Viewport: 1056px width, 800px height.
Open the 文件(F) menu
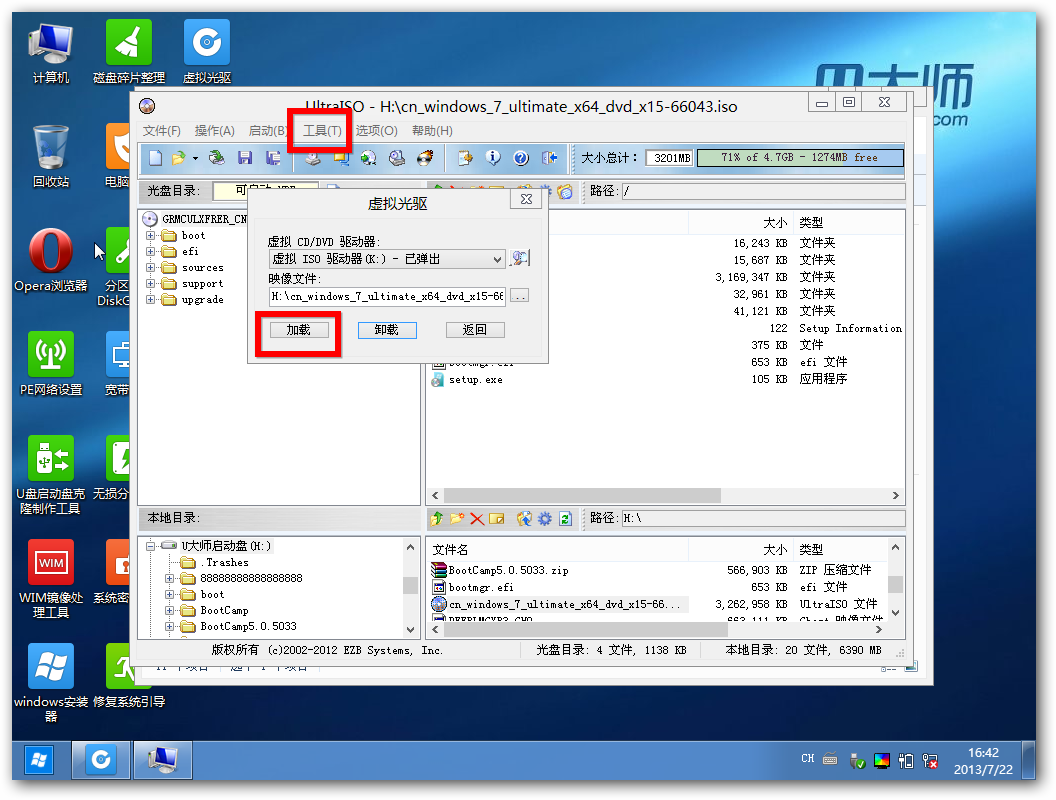click(162, 131)
